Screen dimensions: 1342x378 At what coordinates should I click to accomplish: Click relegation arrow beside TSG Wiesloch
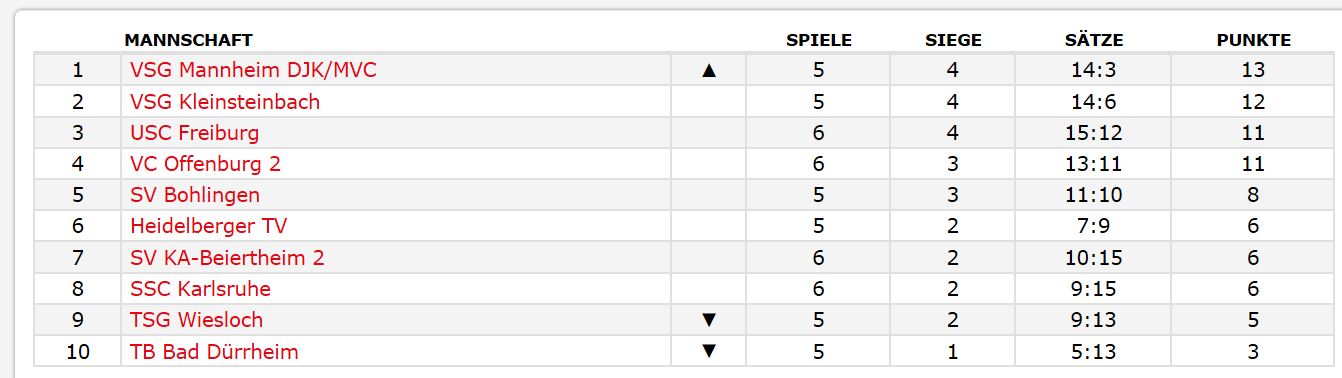[x=709, y=320]
